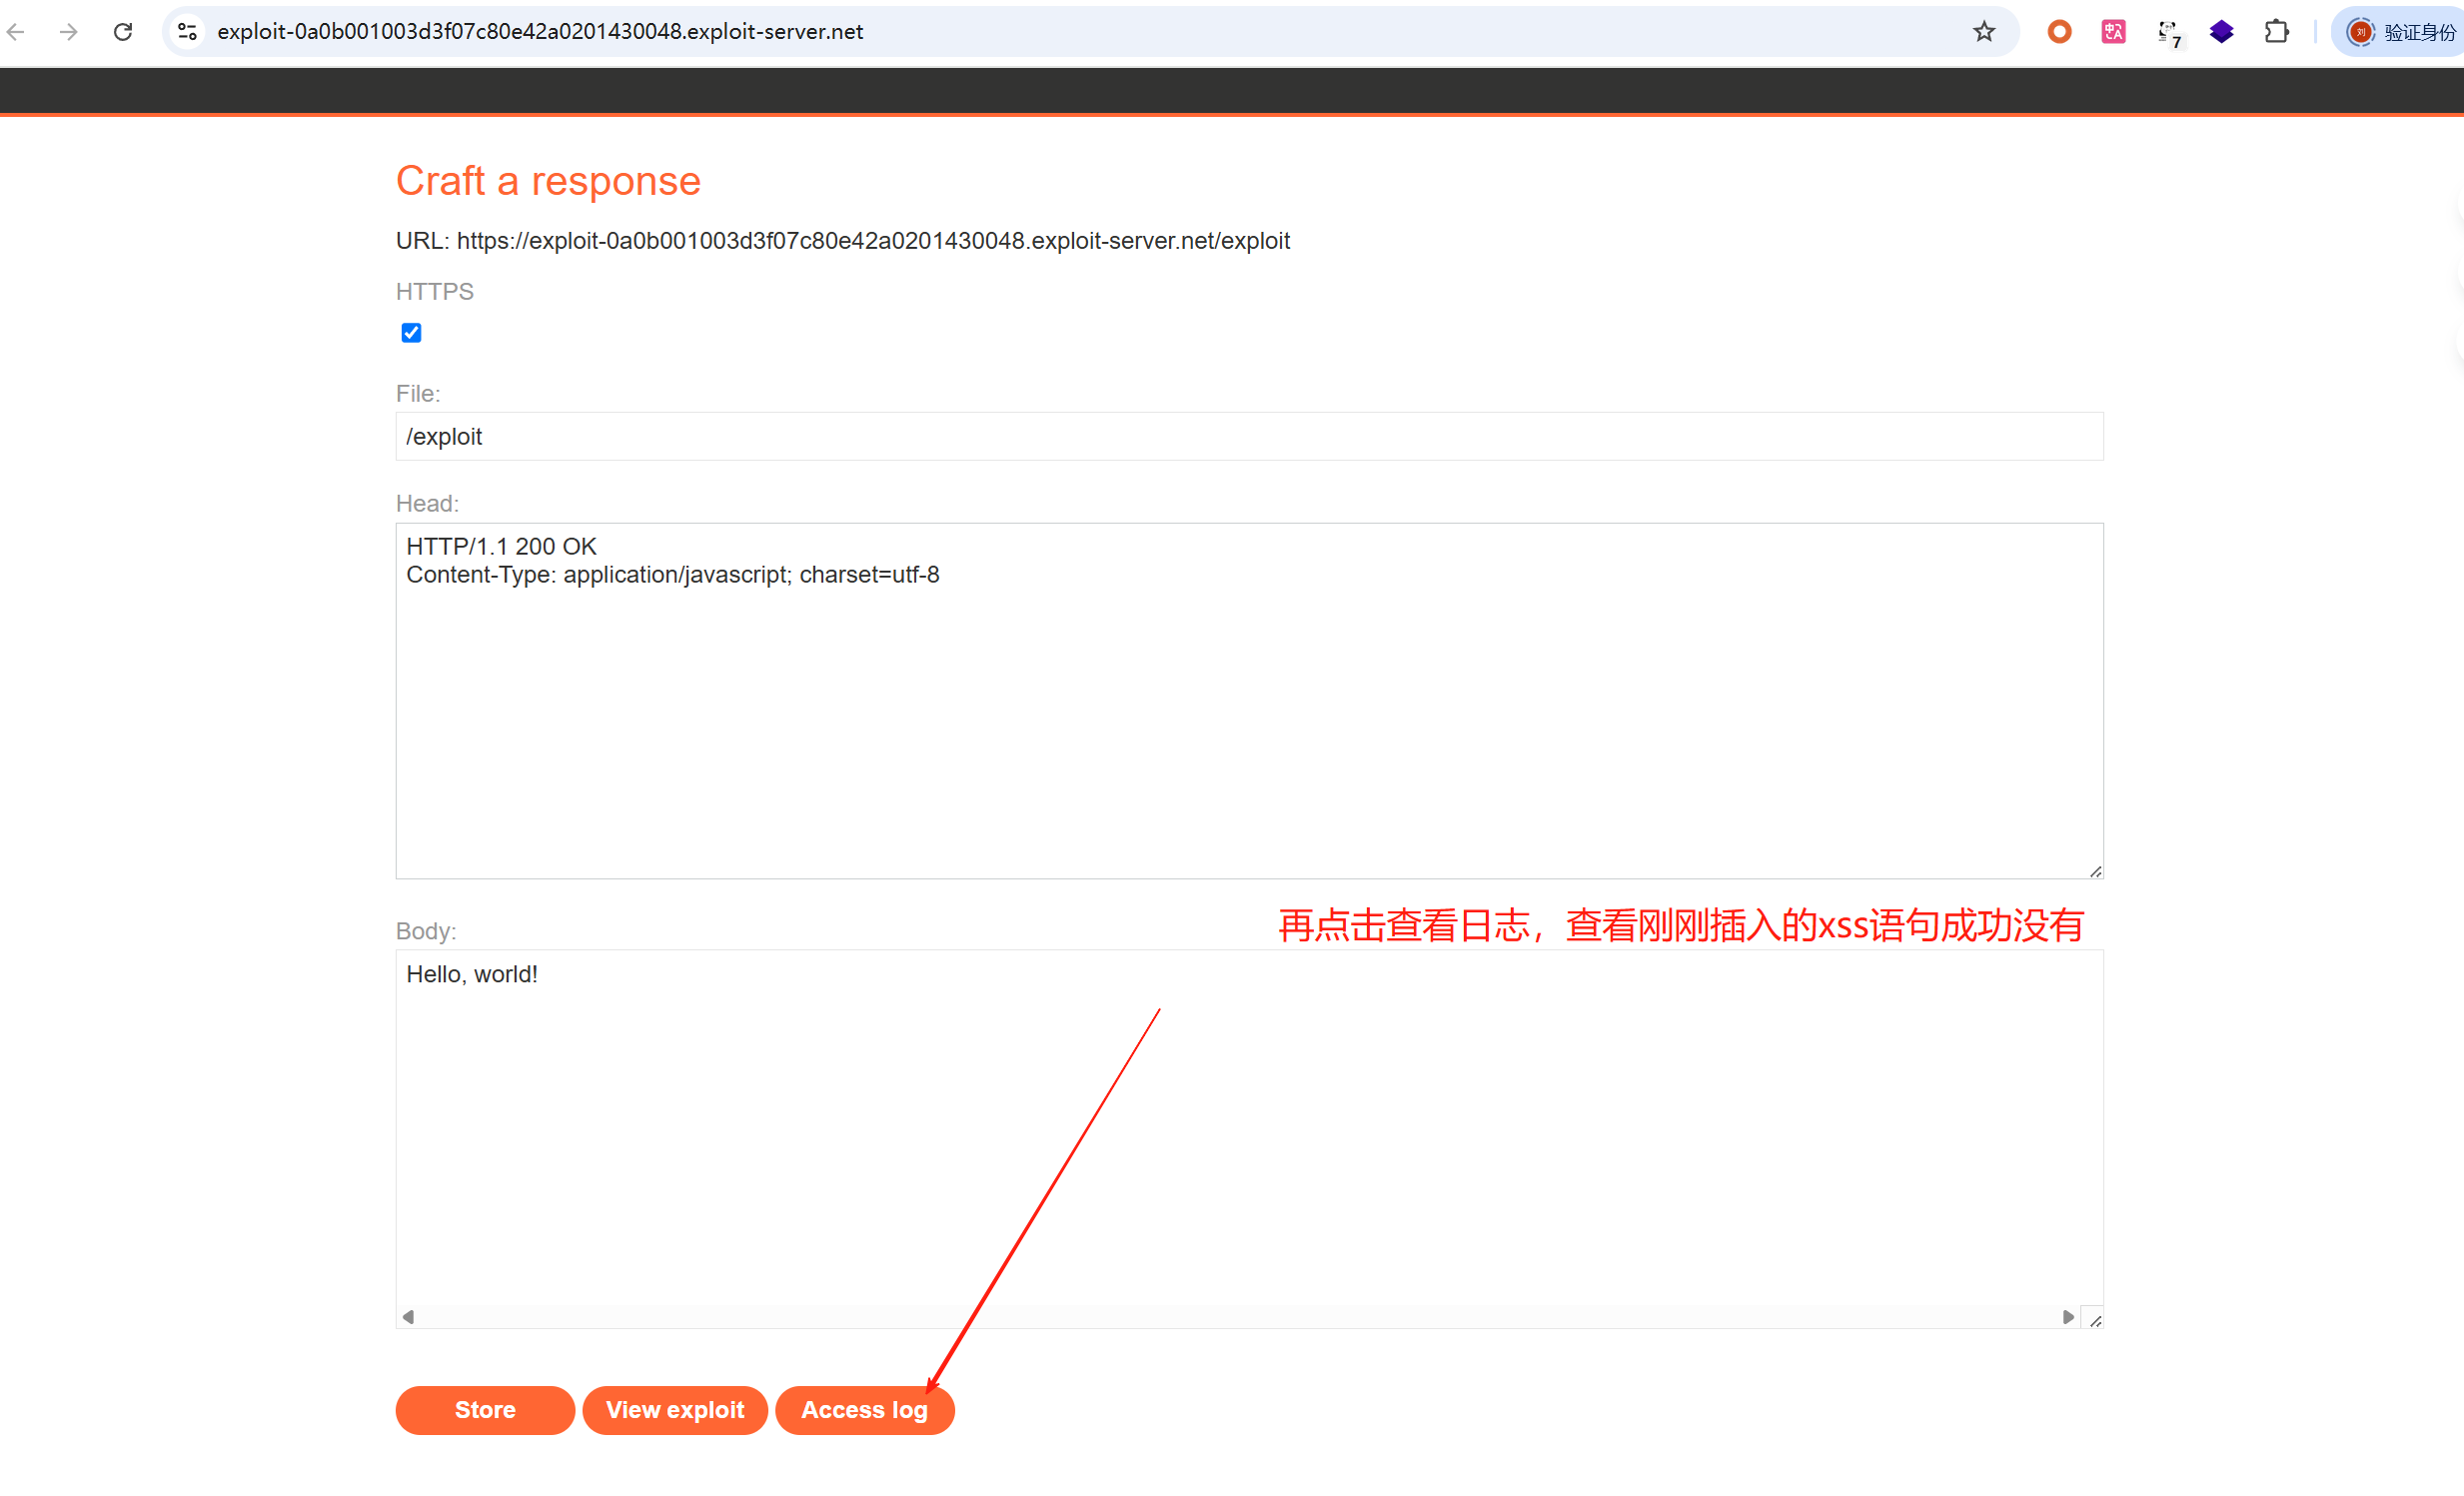Reload the exploit server page
The width and height of the screenshot is (2464, 1496).
[123, 32]
